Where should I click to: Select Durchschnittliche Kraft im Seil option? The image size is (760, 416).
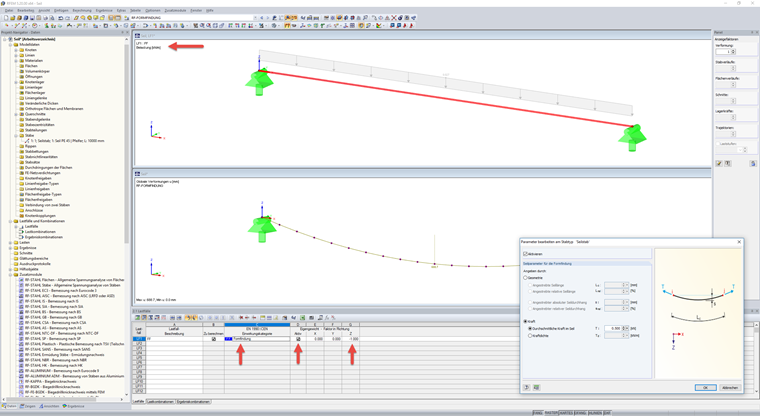(x=530, y=328)
